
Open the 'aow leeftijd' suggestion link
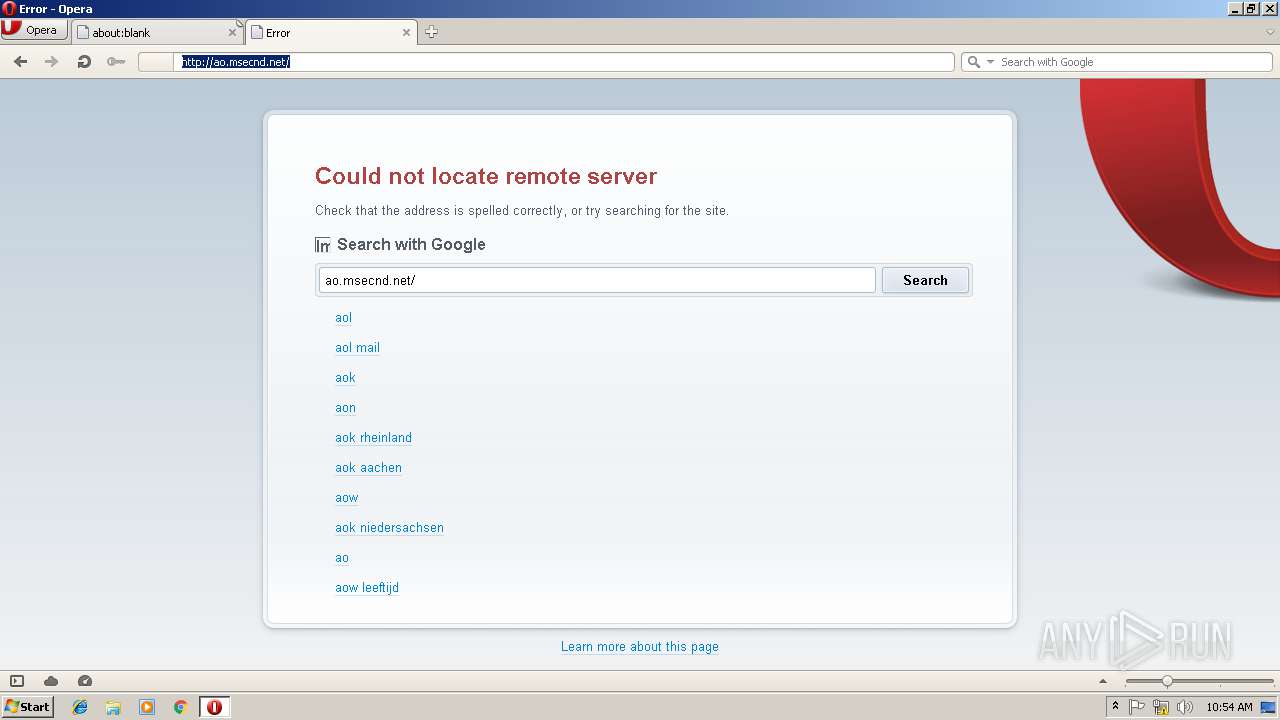coord(367,588)
